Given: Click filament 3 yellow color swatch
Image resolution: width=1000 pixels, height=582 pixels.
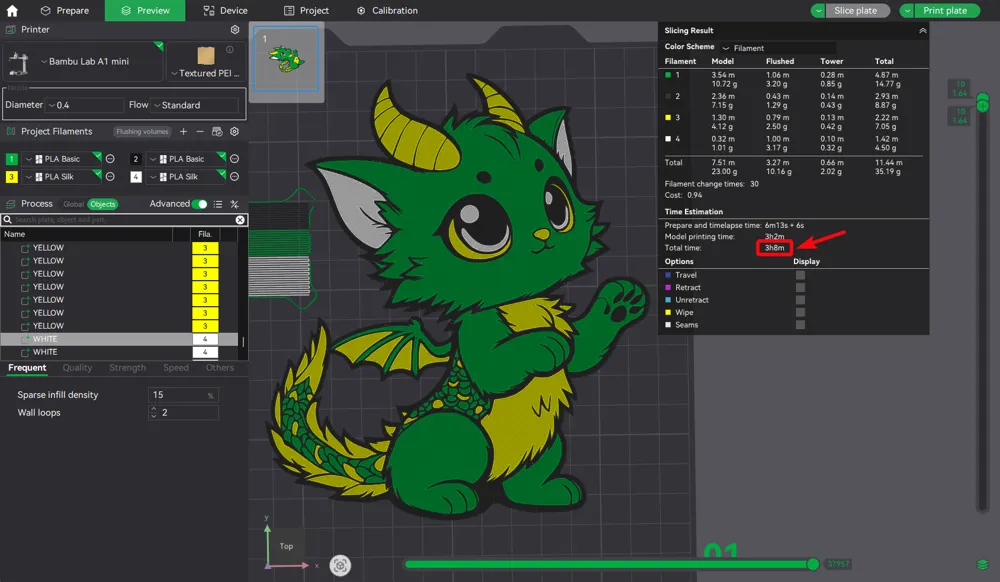Looking at the screenshot, I should point(11,177).
